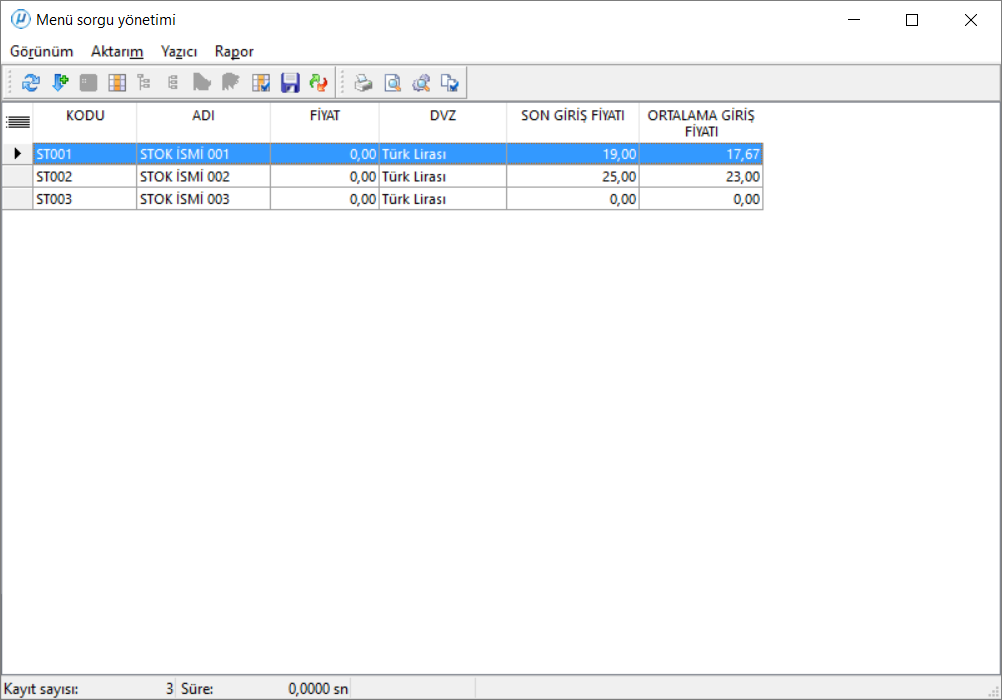Open the grid column chooser button
This screenshot has width=1002, height=700.
coord(17,122)
